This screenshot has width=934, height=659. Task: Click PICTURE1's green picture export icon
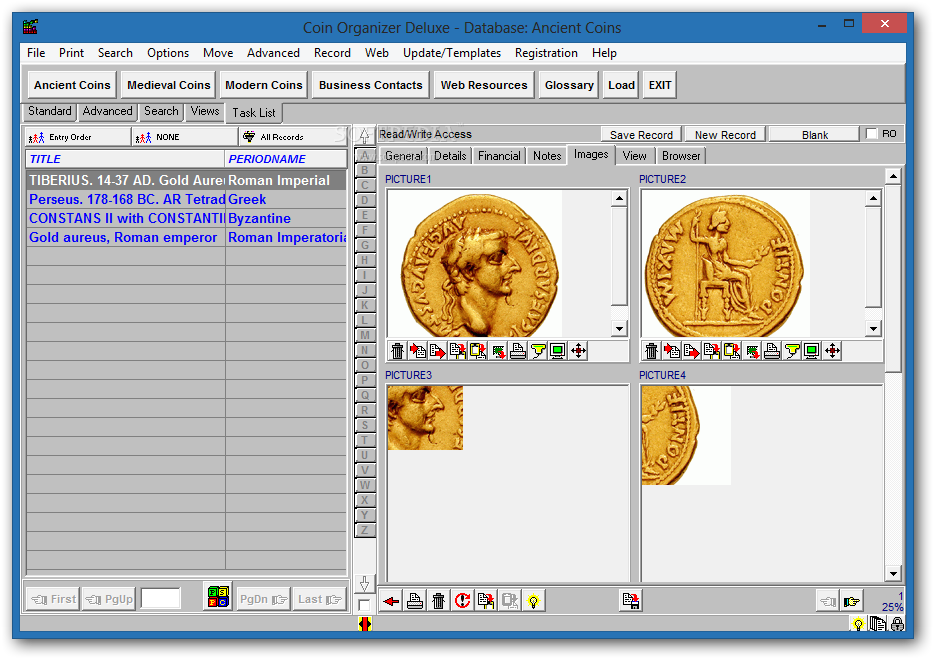pos(498,351)
